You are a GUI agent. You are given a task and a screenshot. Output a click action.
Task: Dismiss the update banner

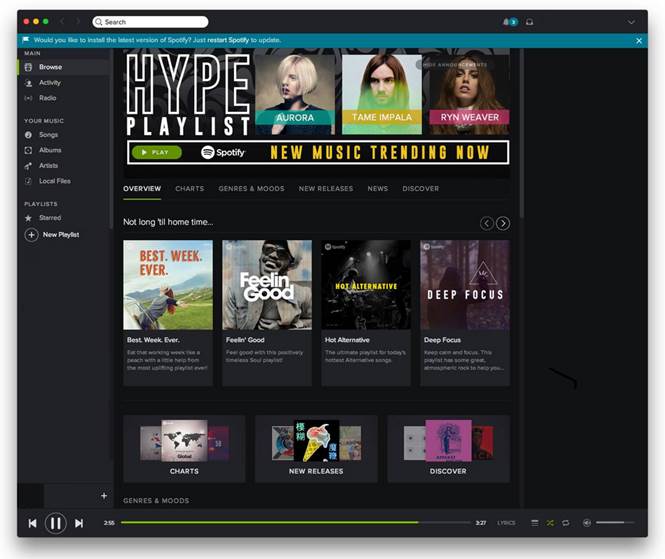(639, 41)
